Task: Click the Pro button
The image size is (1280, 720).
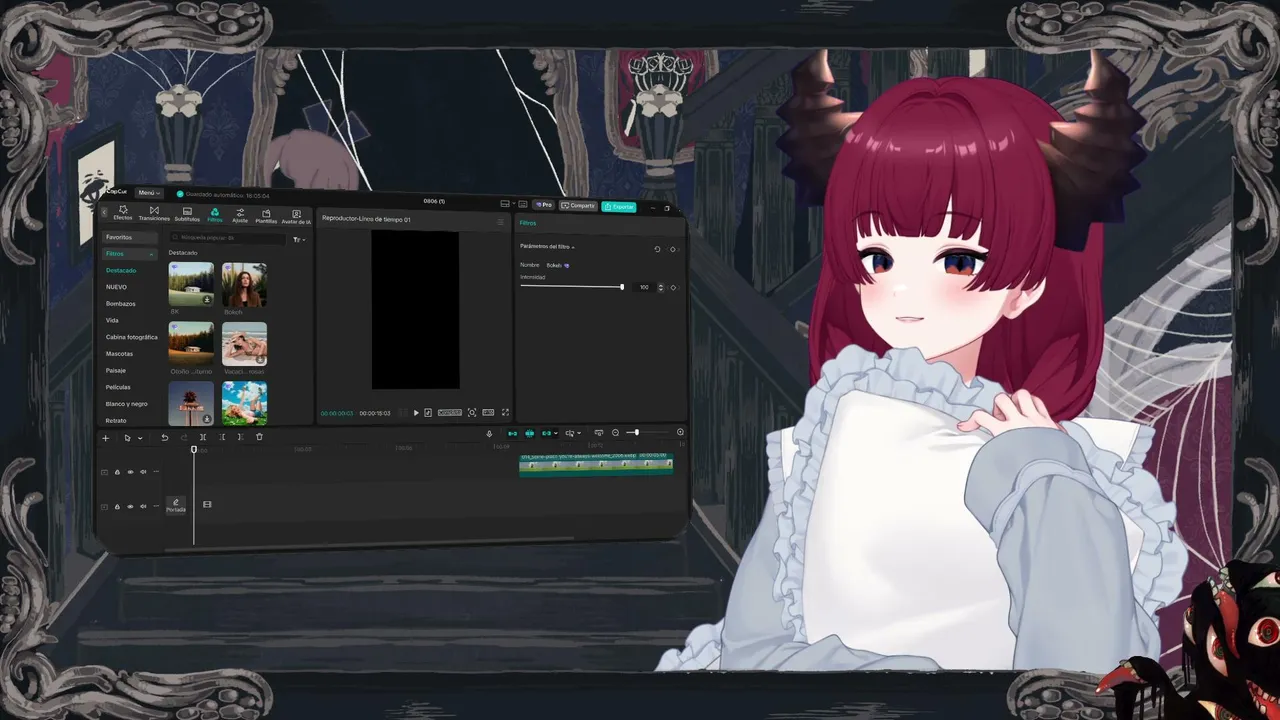Action: tap(544, 205)
